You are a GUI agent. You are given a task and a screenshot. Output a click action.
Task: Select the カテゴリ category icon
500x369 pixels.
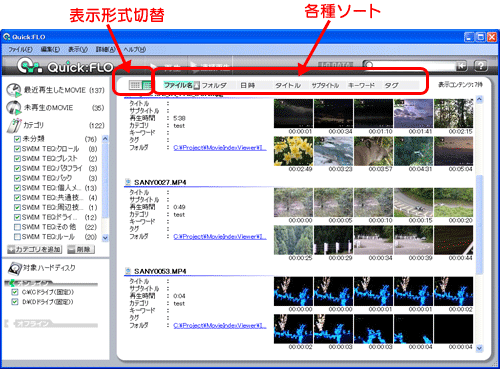click(14, 125)
